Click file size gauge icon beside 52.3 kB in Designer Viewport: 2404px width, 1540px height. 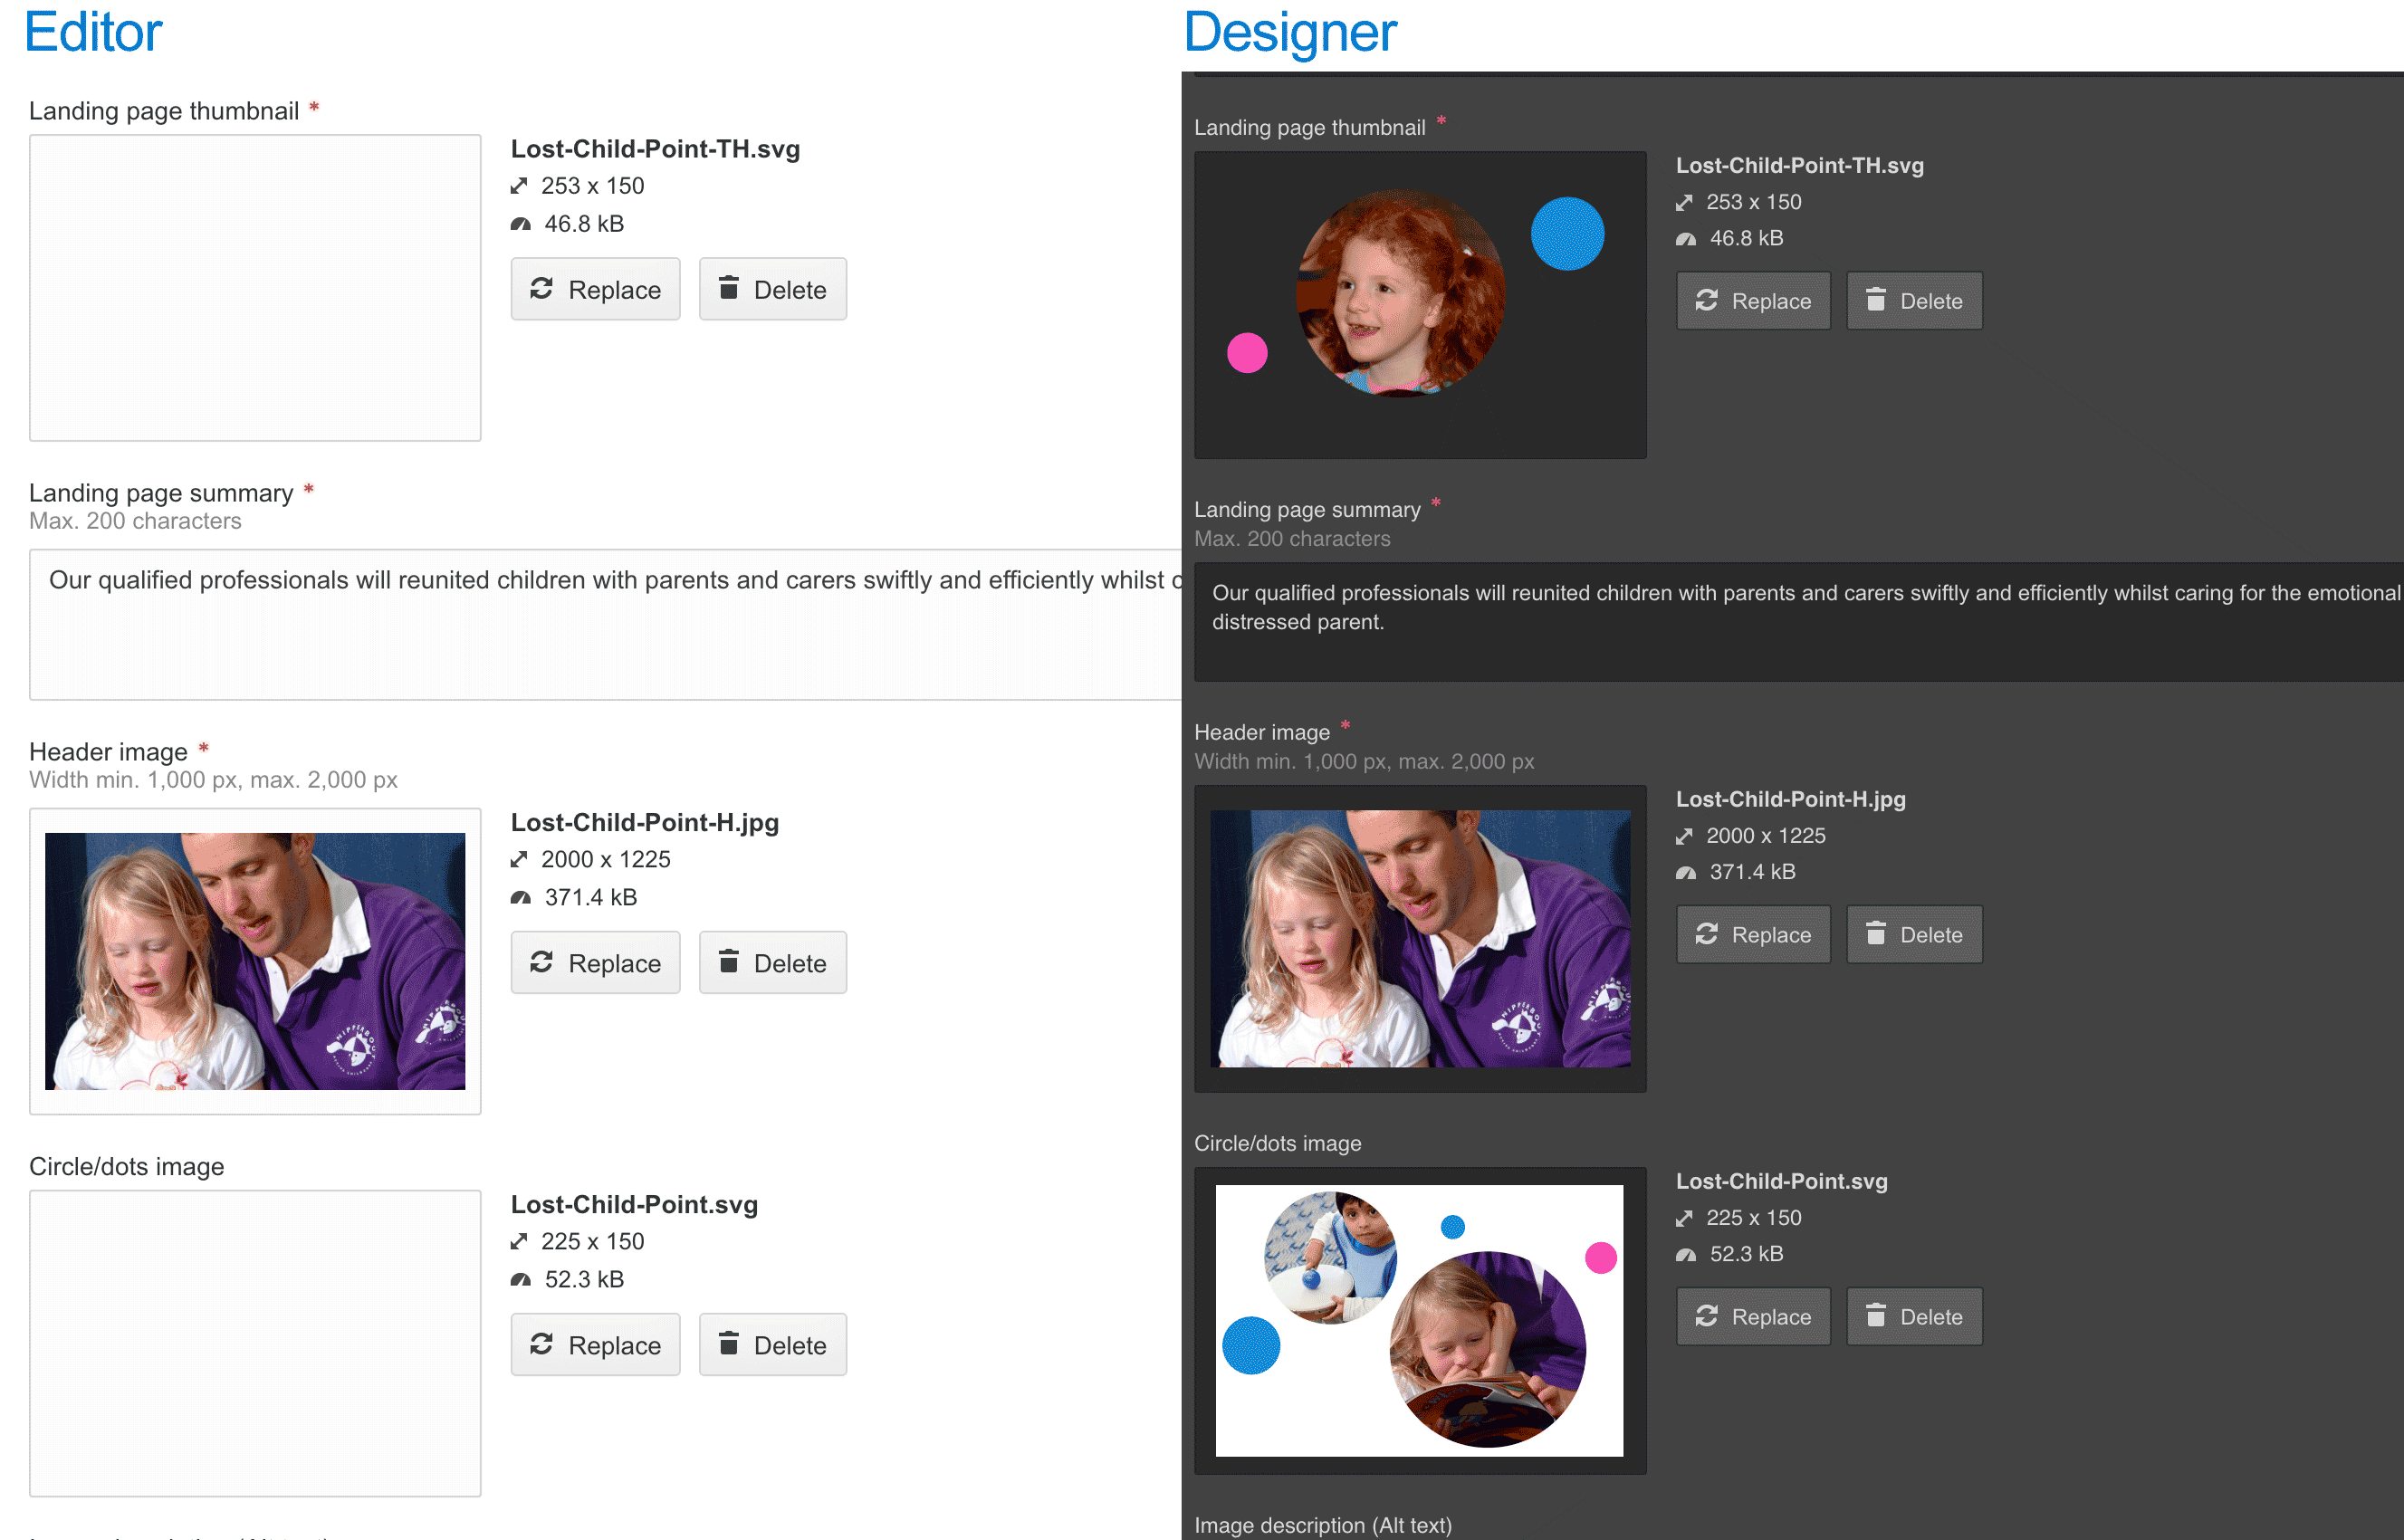coord(1686,1255)
